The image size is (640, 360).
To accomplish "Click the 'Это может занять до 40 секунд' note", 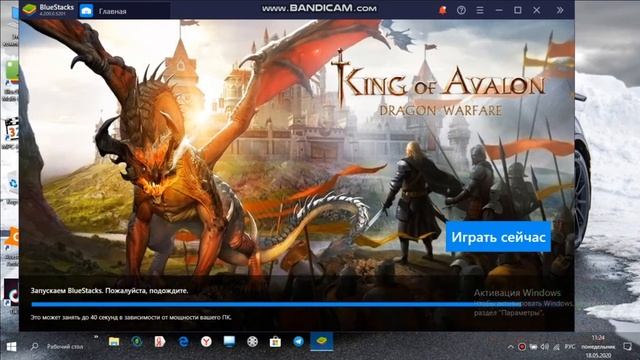I will point(131,317).
